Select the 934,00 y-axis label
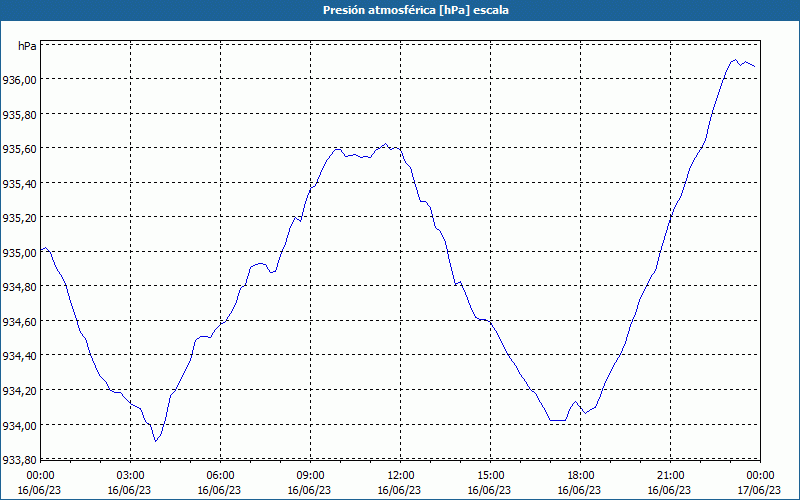 (19, 425)
